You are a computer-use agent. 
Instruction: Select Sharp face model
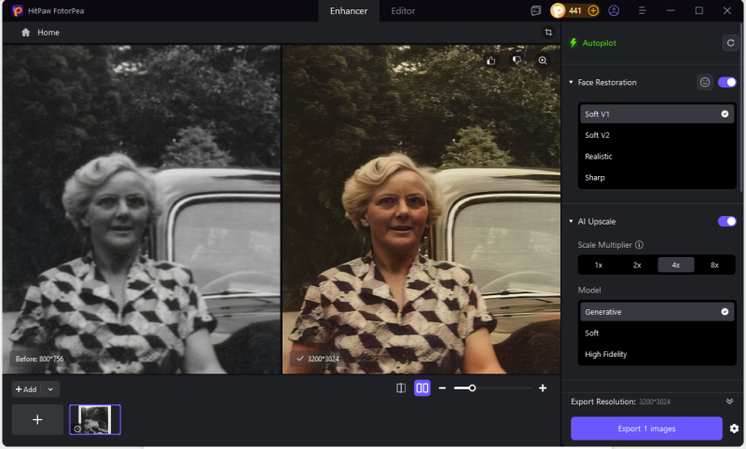(657, 177)
